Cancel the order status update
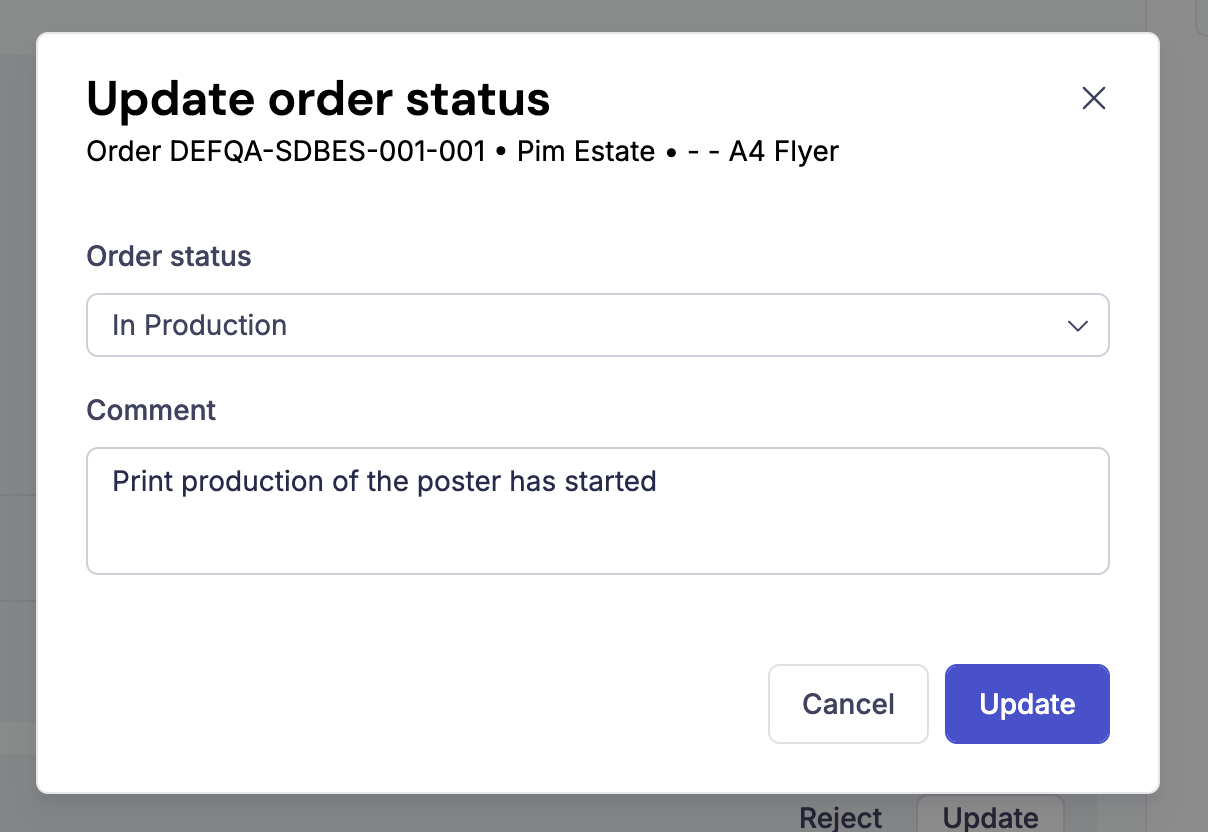1208x832 pixels. (848, 704)
